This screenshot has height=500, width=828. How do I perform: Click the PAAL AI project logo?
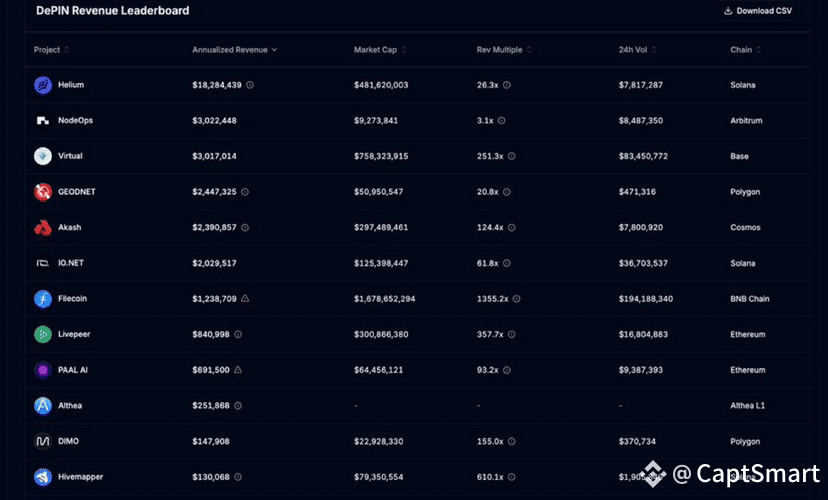(x=43, y=370)
